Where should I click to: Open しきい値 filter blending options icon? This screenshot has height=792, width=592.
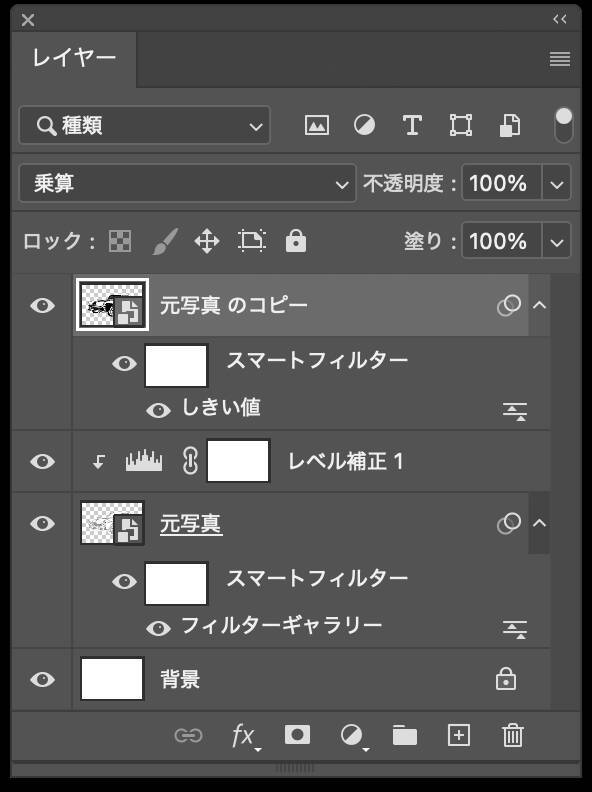(x=515, y=412)
